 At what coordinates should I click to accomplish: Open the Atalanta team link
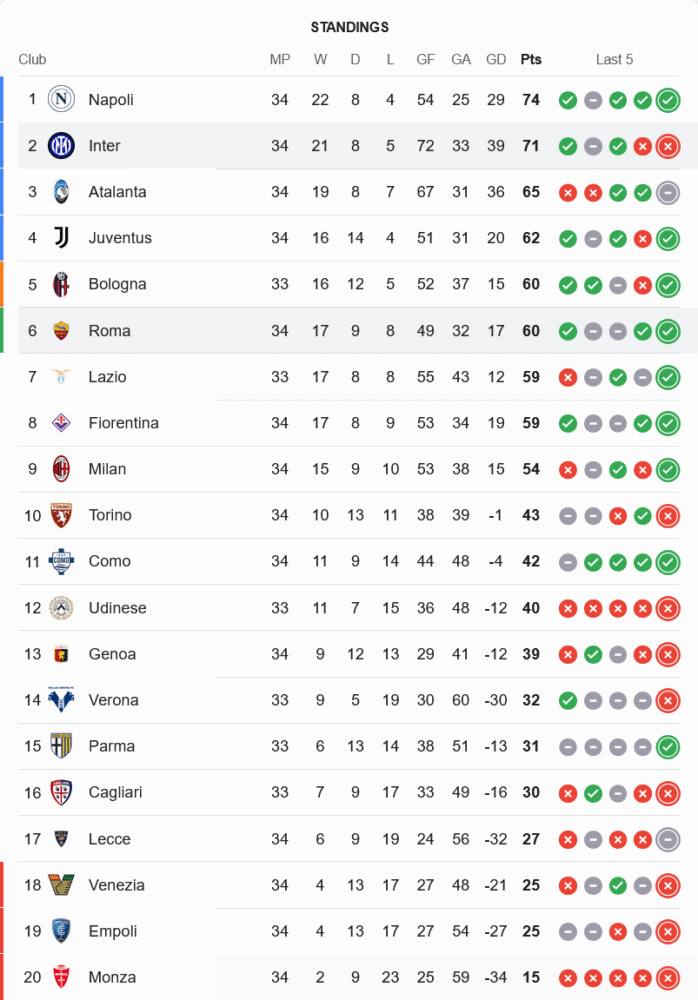point(117,192)
